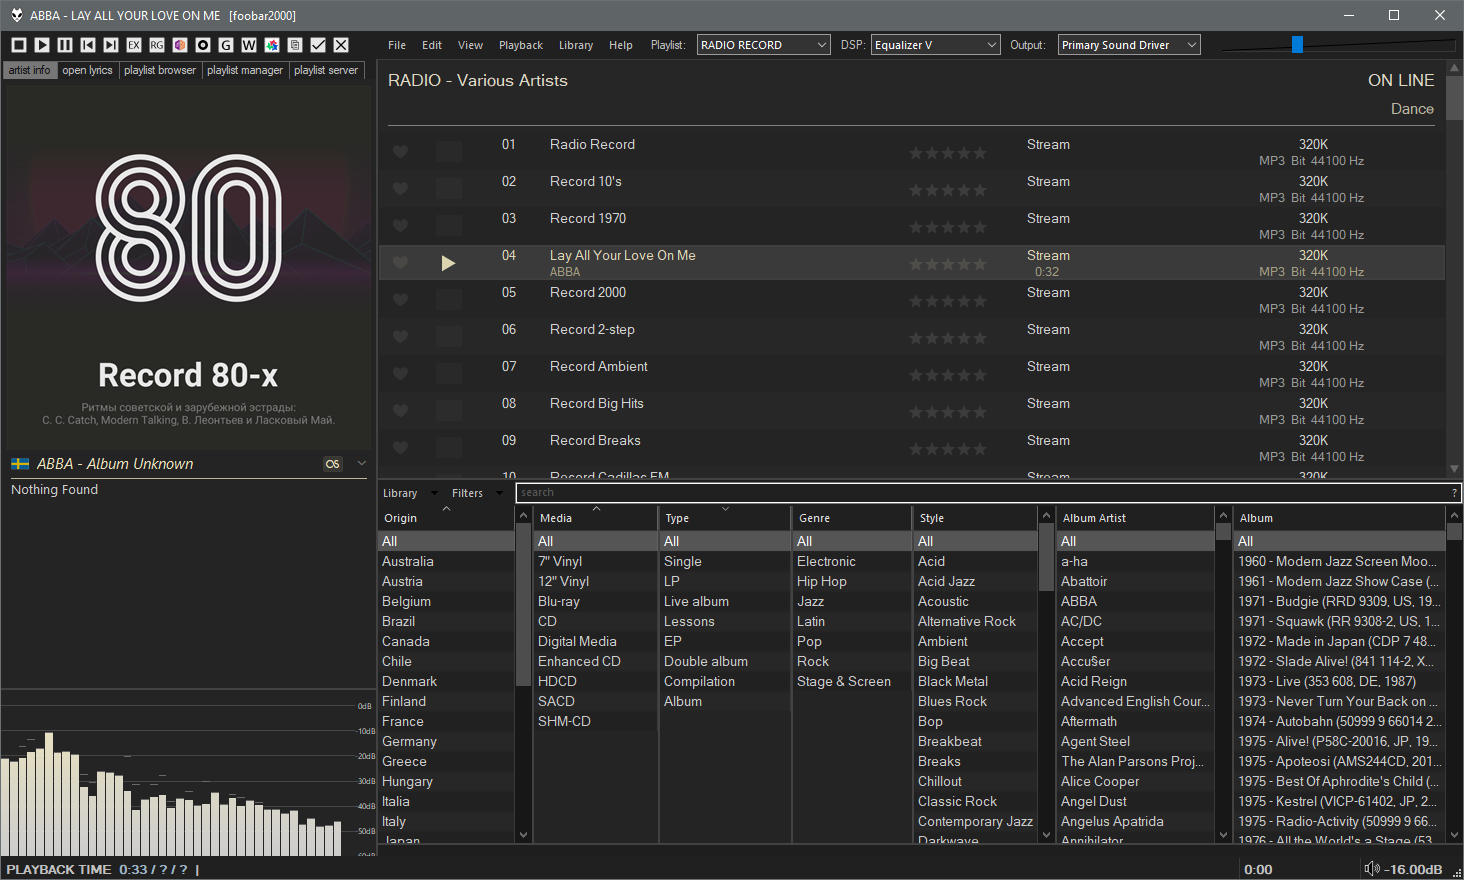Go back to the previous track
Screen dimensions: 1464x880
coord(88,45)
